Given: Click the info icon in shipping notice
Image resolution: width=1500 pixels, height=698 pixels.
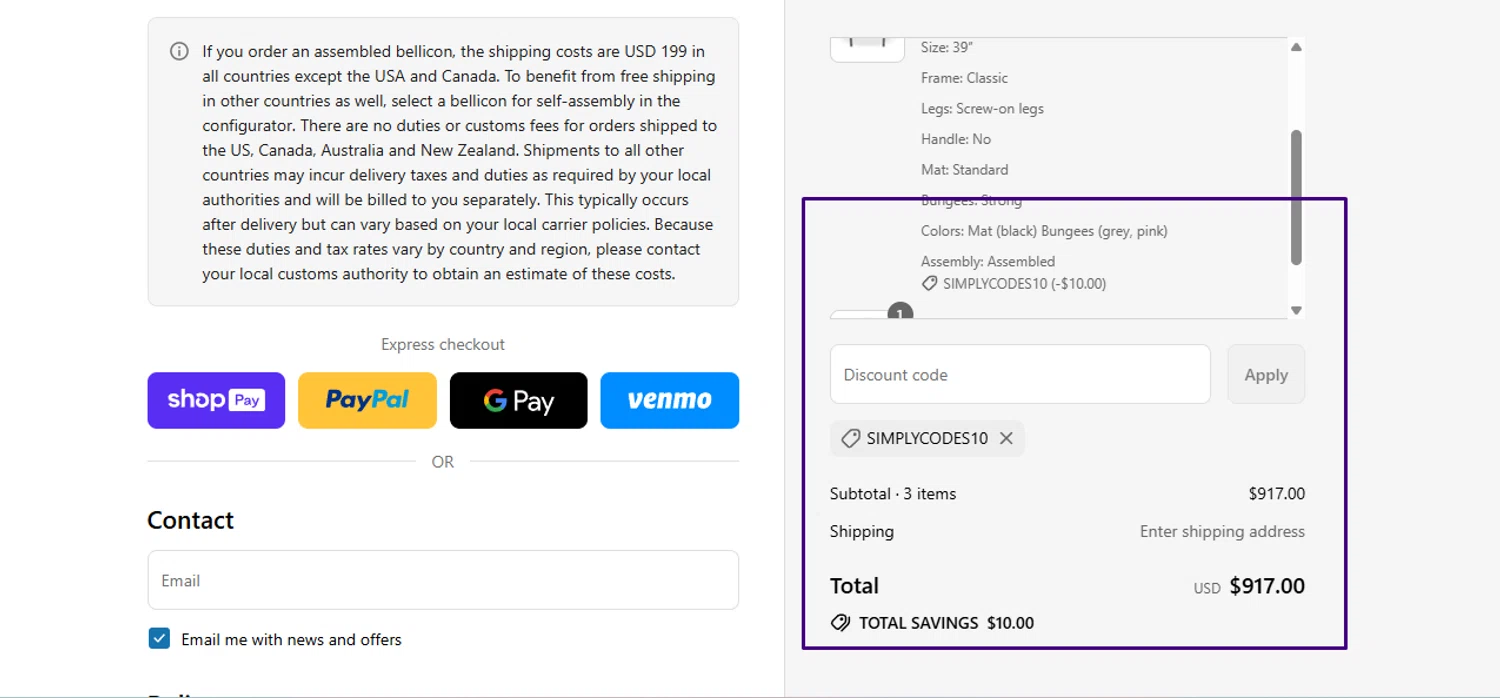Looking at the screenshot, I should tap(179, 51).
